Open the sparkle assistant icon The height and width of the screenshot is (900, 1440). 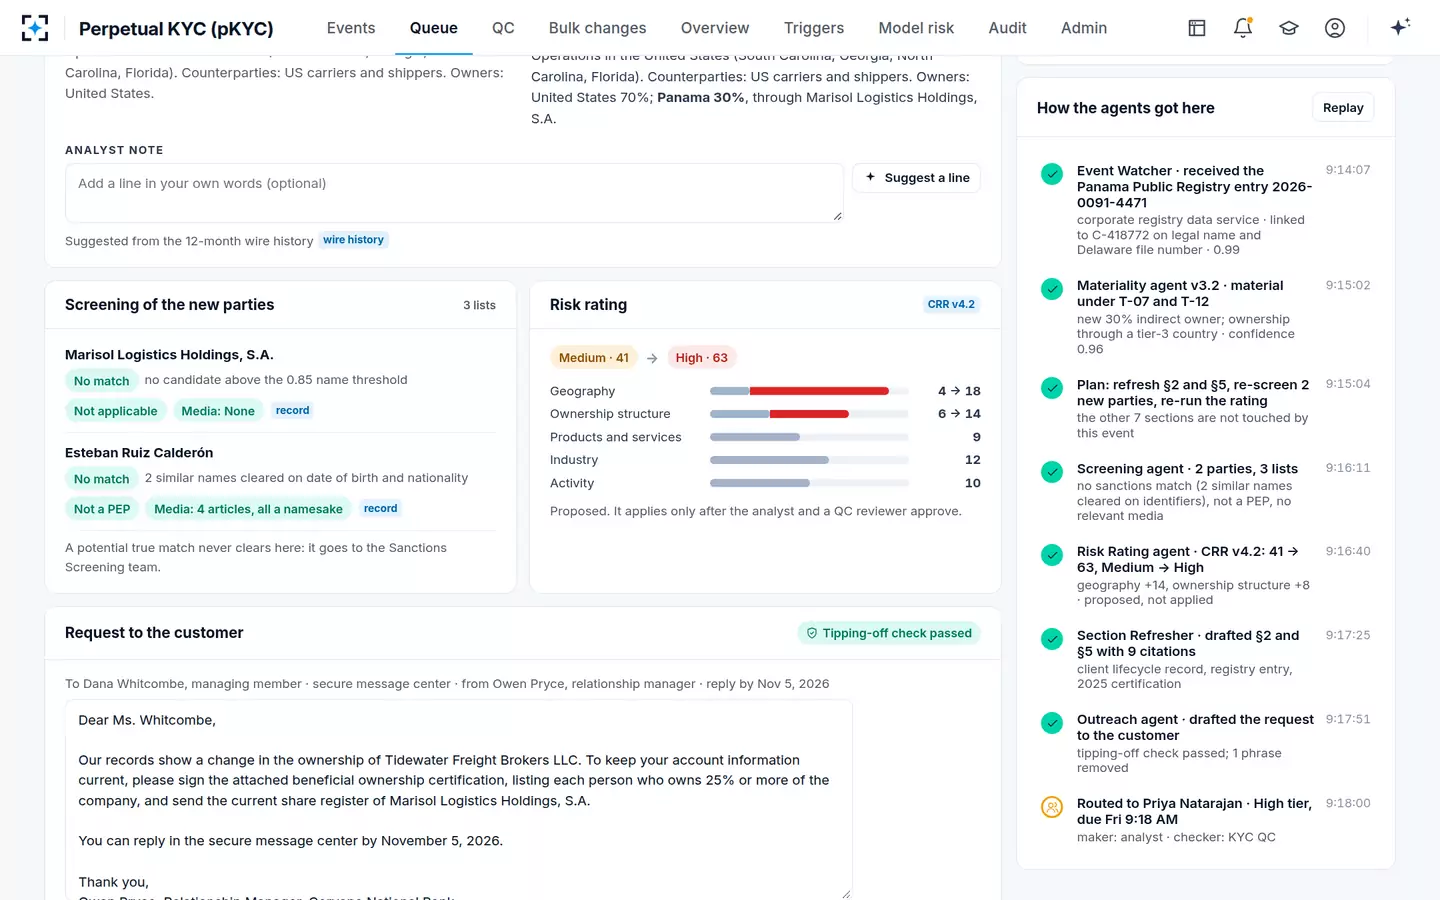[x=1400, y=27]
